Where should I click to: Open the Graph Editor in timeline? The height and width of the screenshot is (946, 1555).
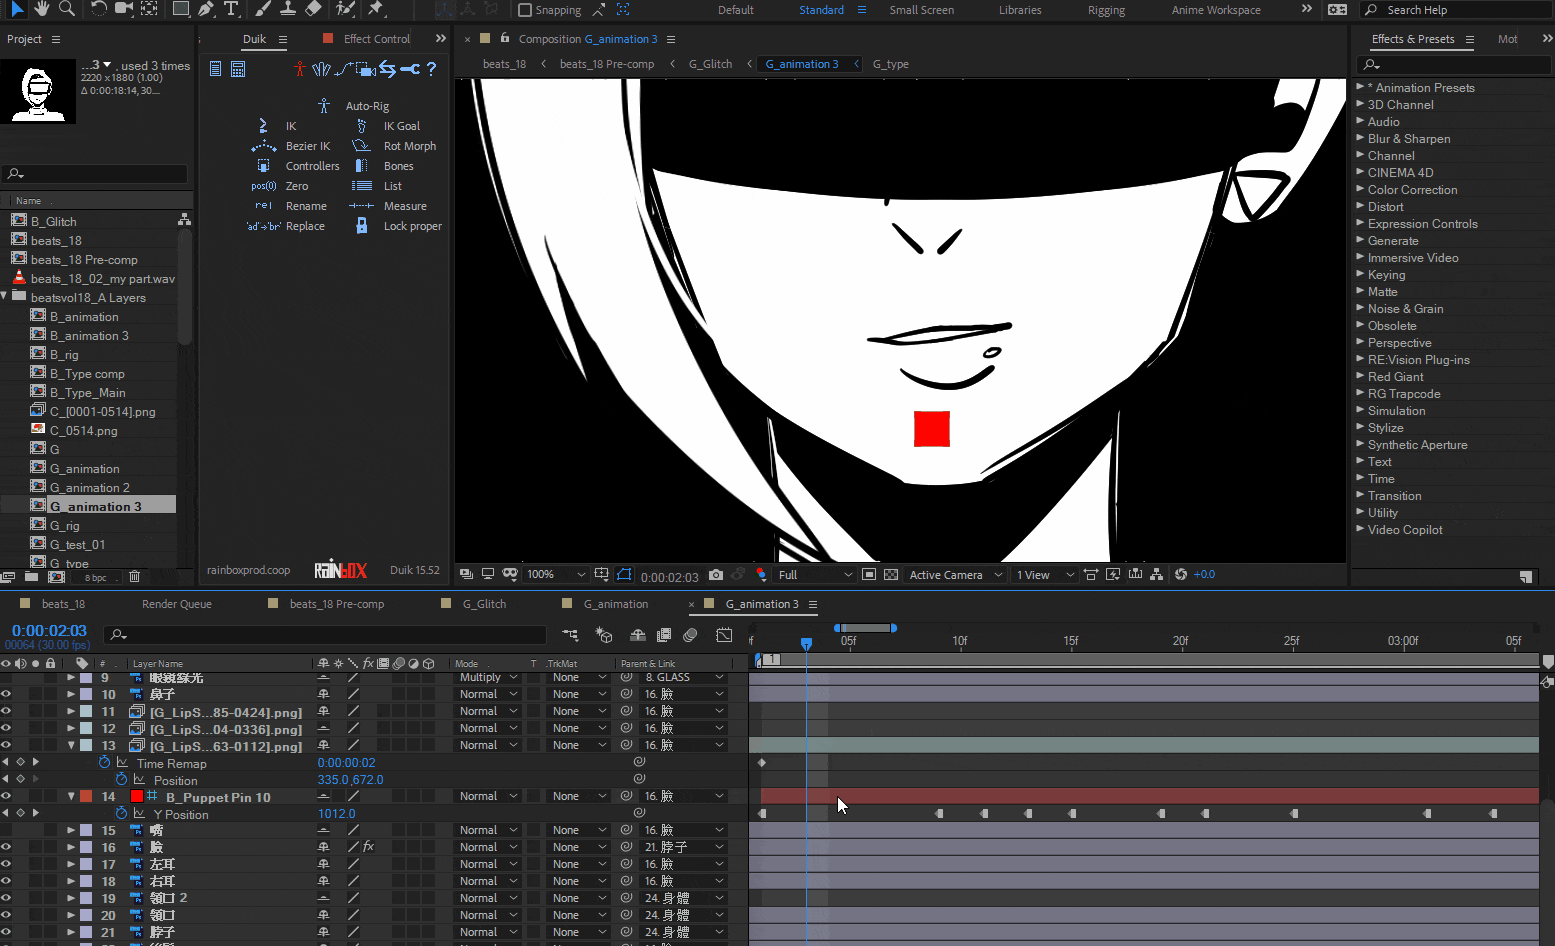725,635
